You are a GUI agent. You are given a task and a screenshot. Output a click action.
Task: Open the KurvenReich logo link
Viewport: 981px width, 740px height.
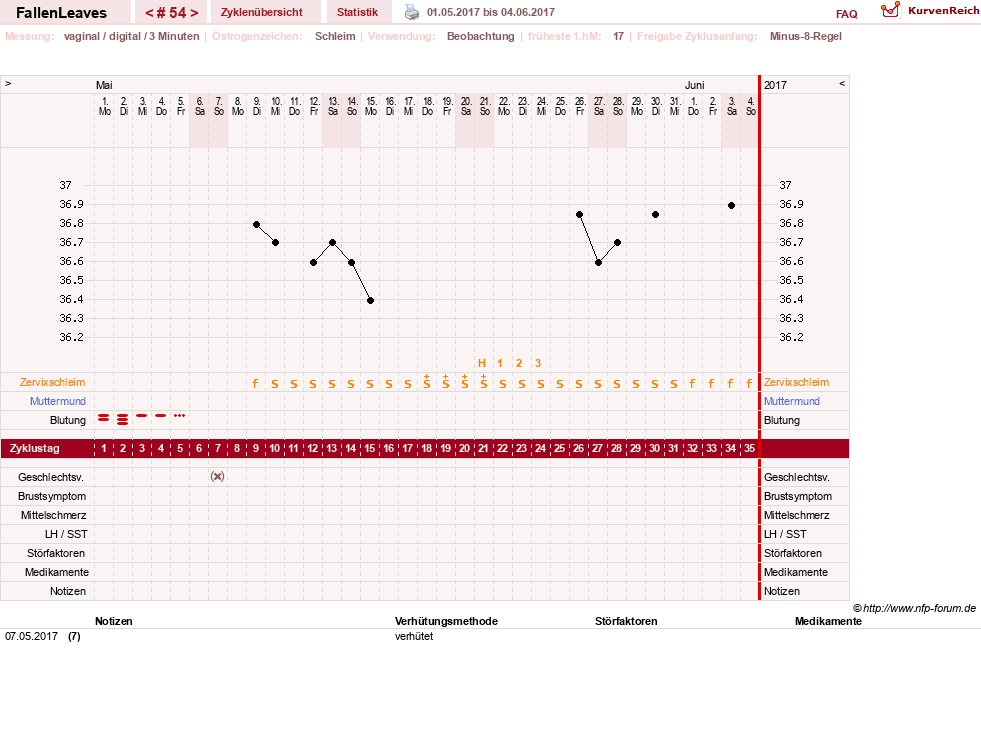coord(890,10)
